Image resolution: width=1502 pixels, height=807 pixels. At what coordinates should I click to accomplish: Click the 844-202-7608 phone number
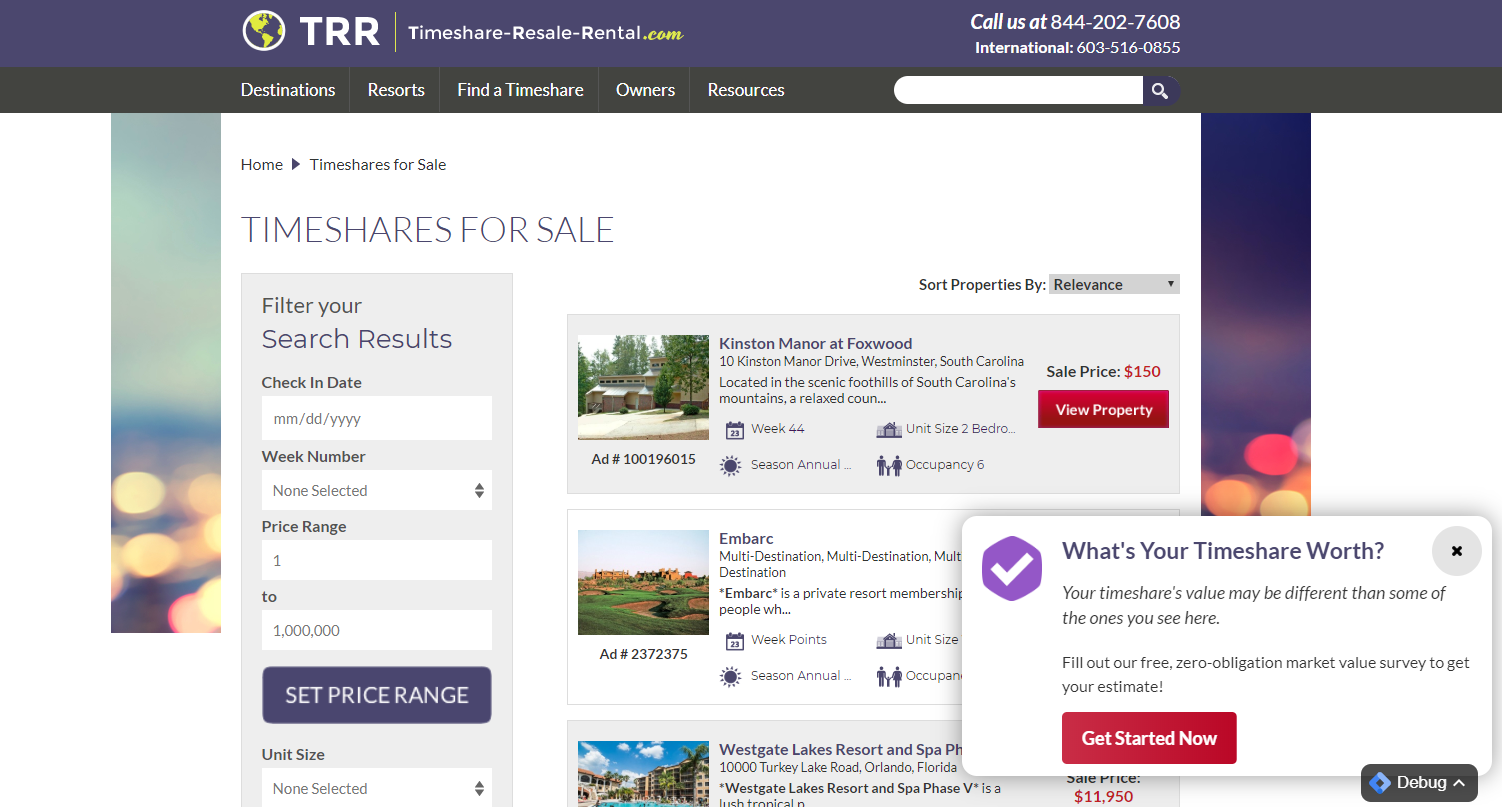tap(1115, 22)
